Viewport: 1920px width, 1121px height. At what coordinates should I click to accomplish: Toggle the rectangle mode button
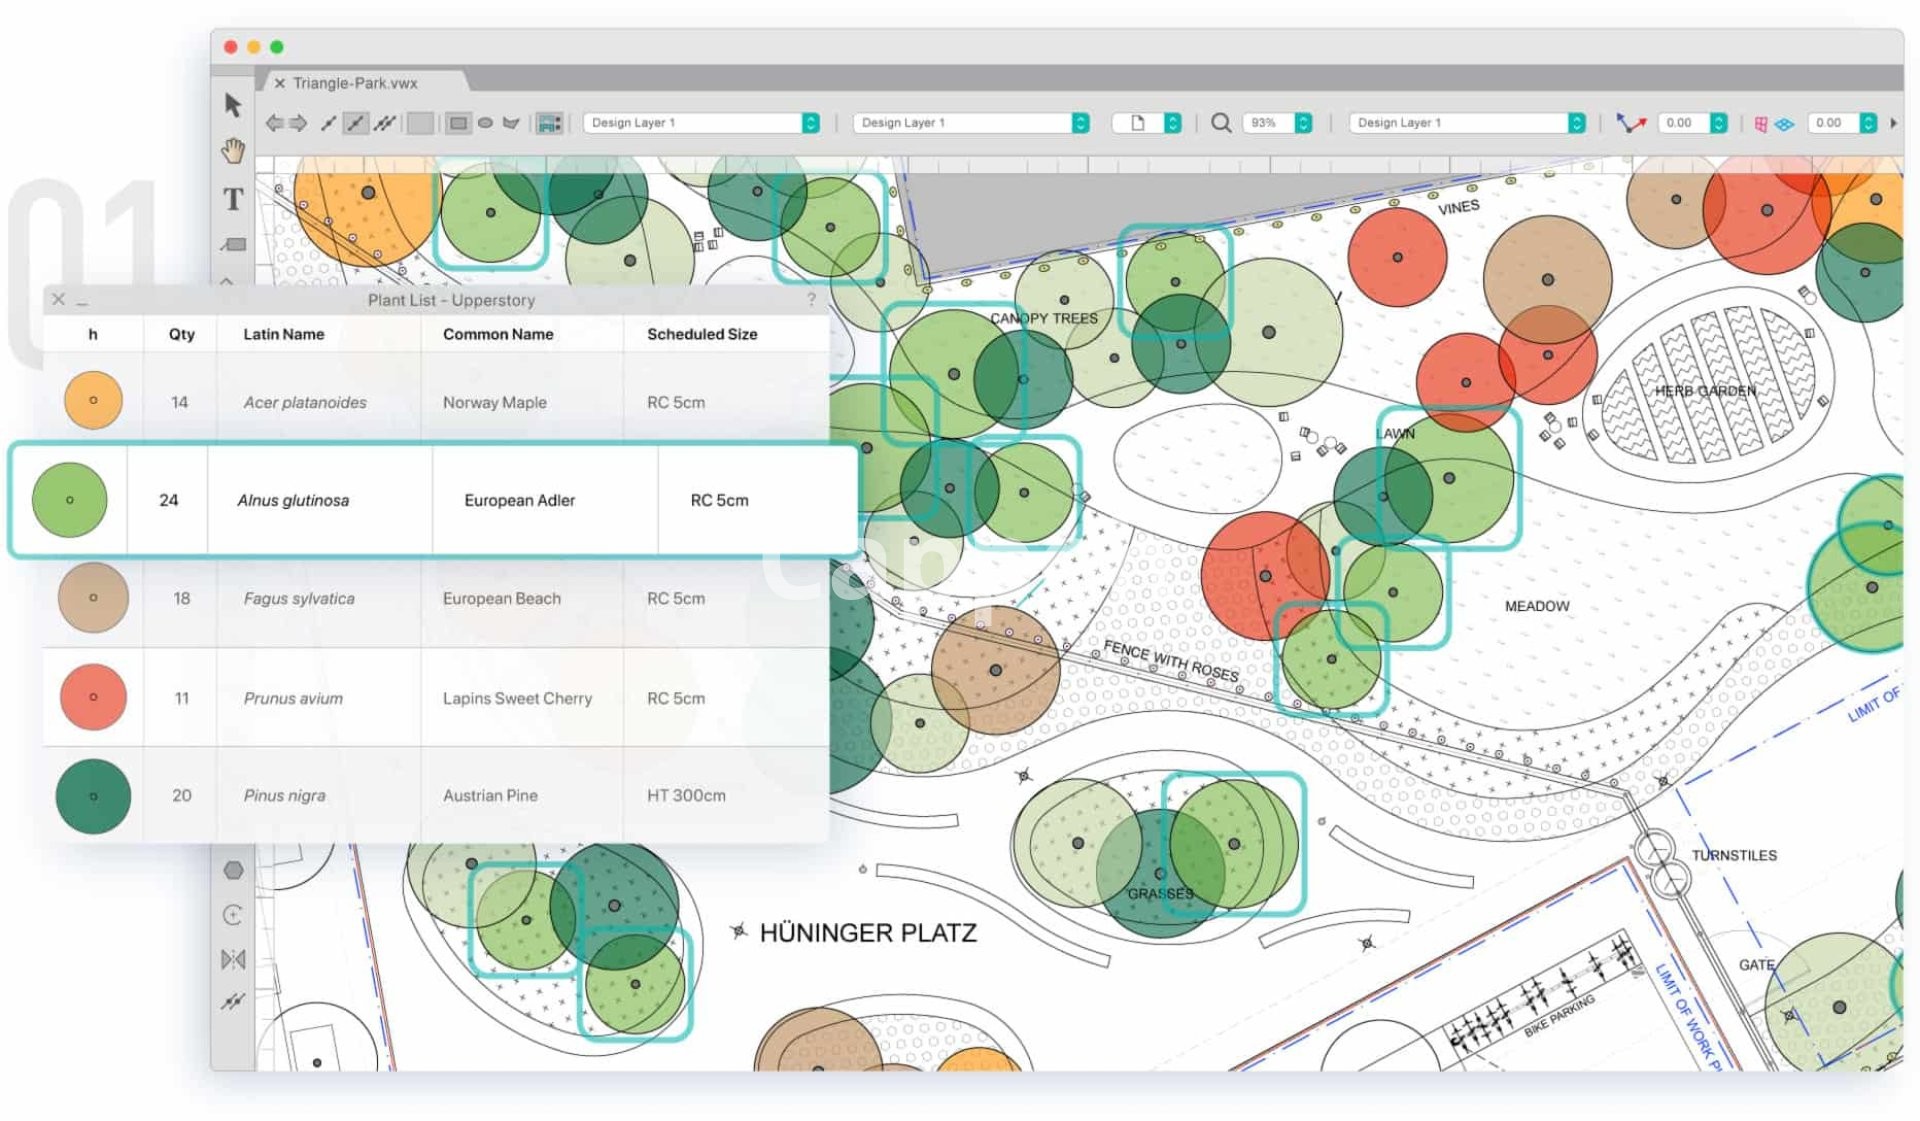[458, 123]
